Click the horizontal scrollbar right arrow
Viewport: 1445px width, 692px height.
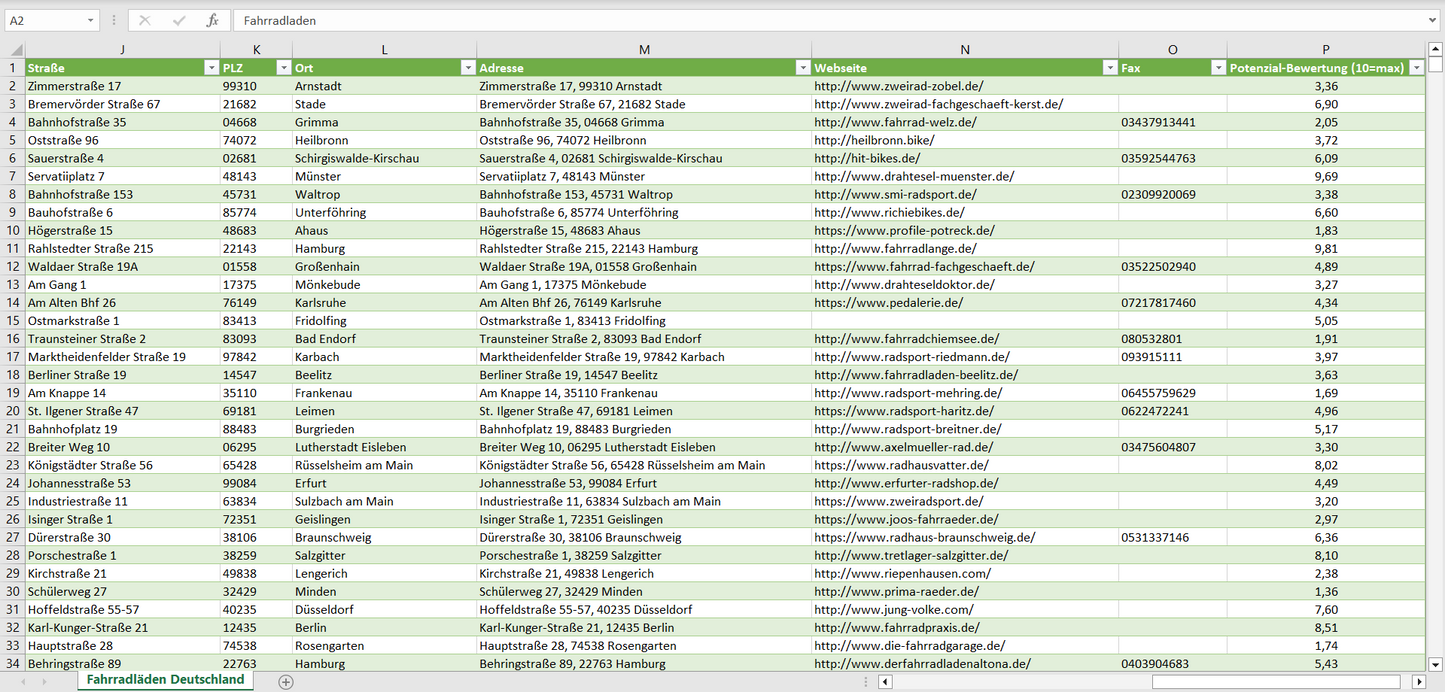click(1418, 682)
